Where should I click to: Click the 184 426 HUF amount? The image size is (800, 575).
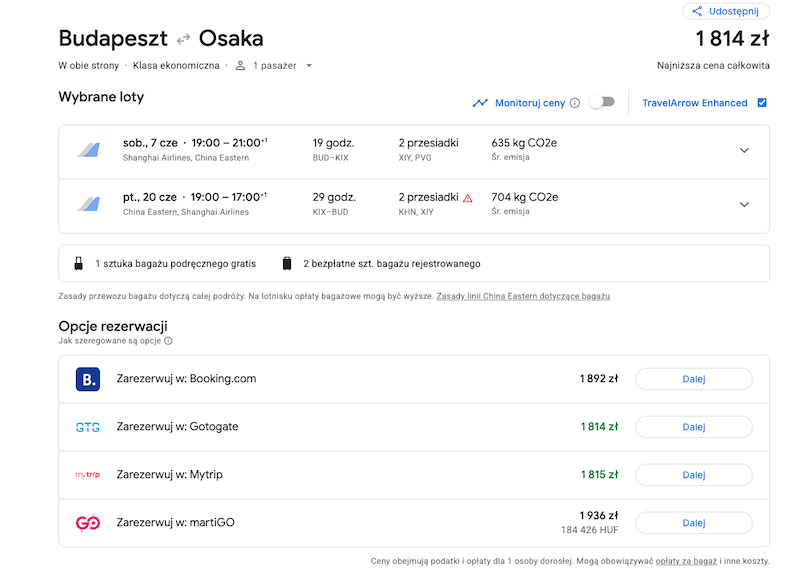pos(590,530)
